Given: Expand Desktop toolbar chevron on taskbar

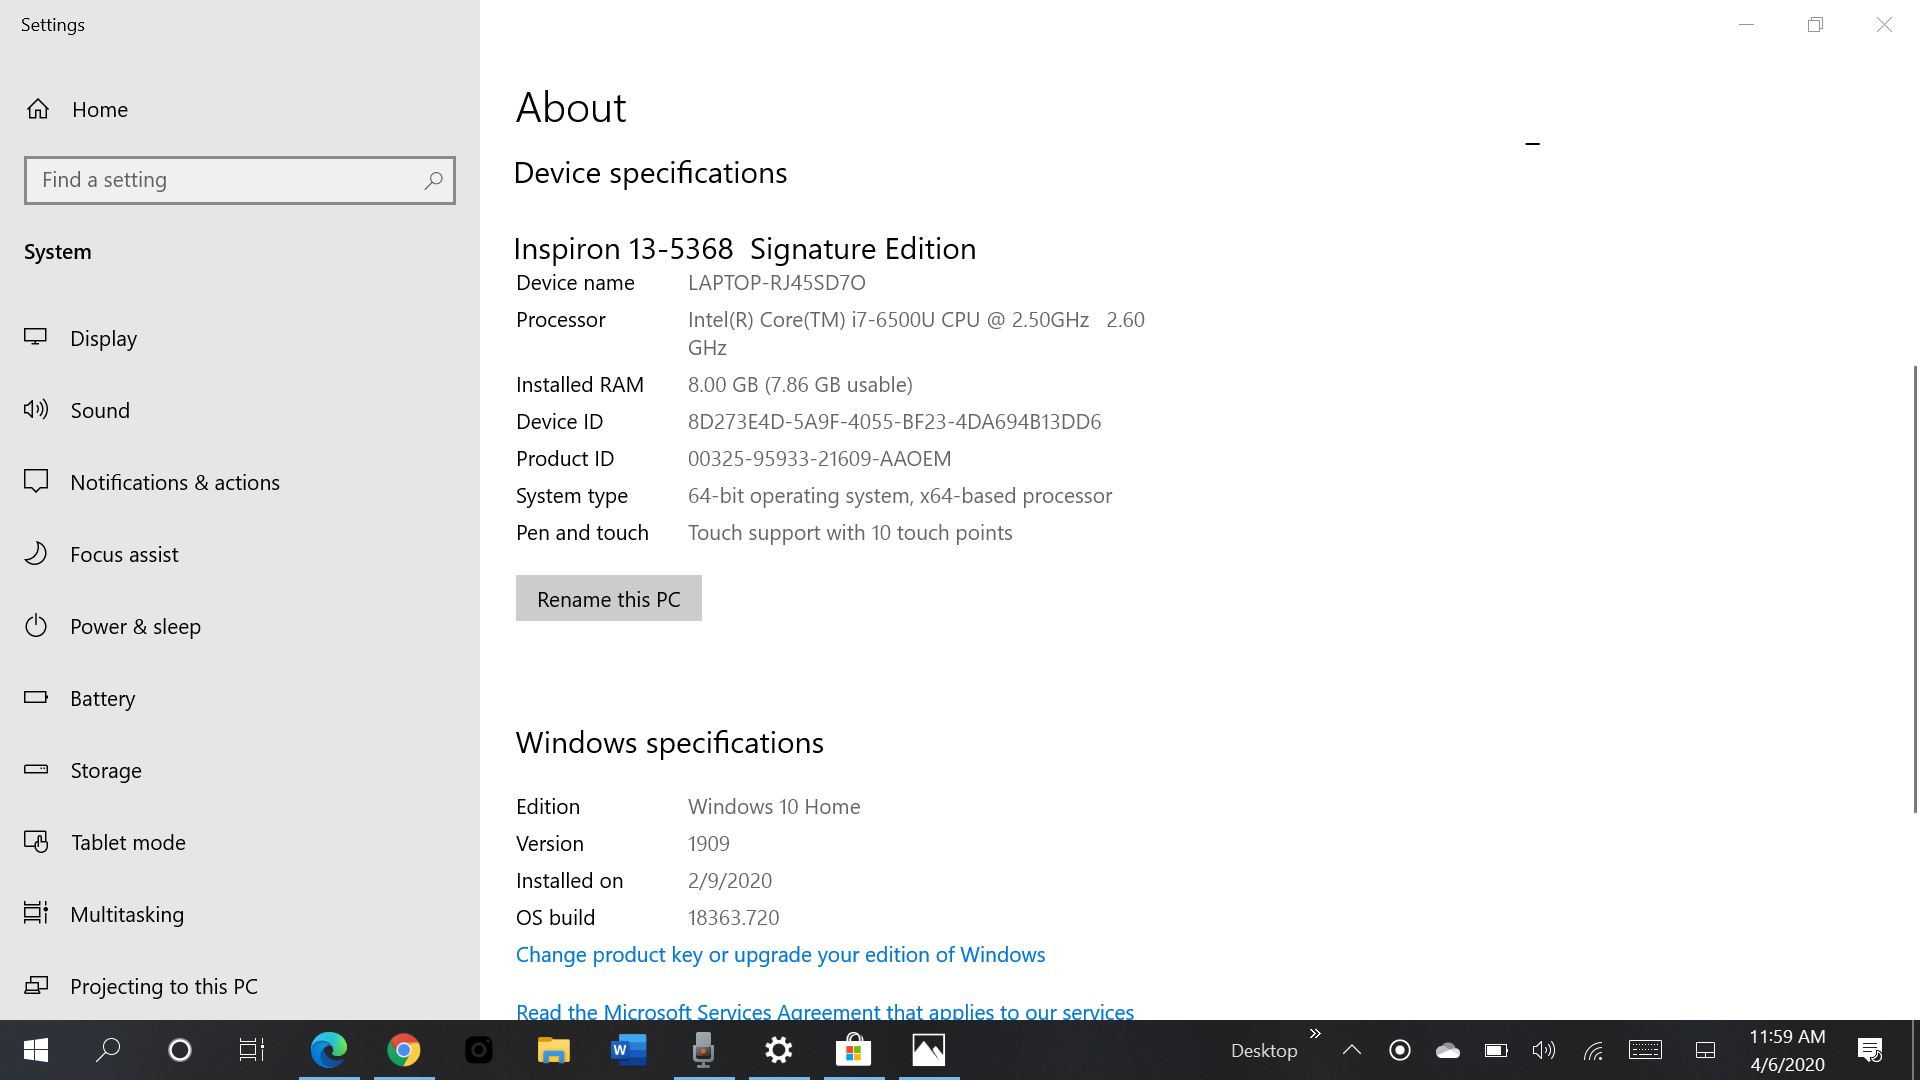Looking at the screenshot, I should click(x=1315, y=1033).
